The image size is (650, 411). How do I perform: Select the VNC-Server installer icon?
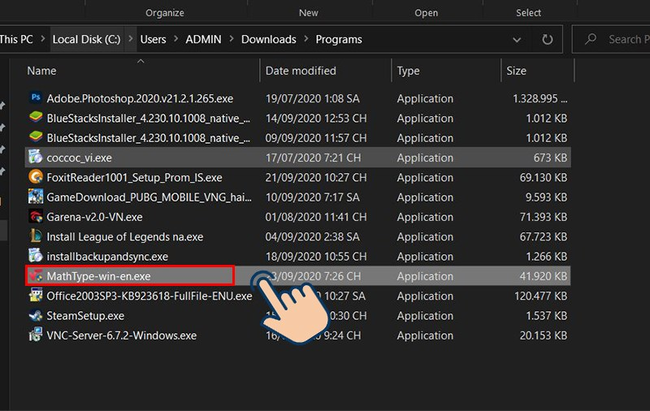tap(35, 336)
